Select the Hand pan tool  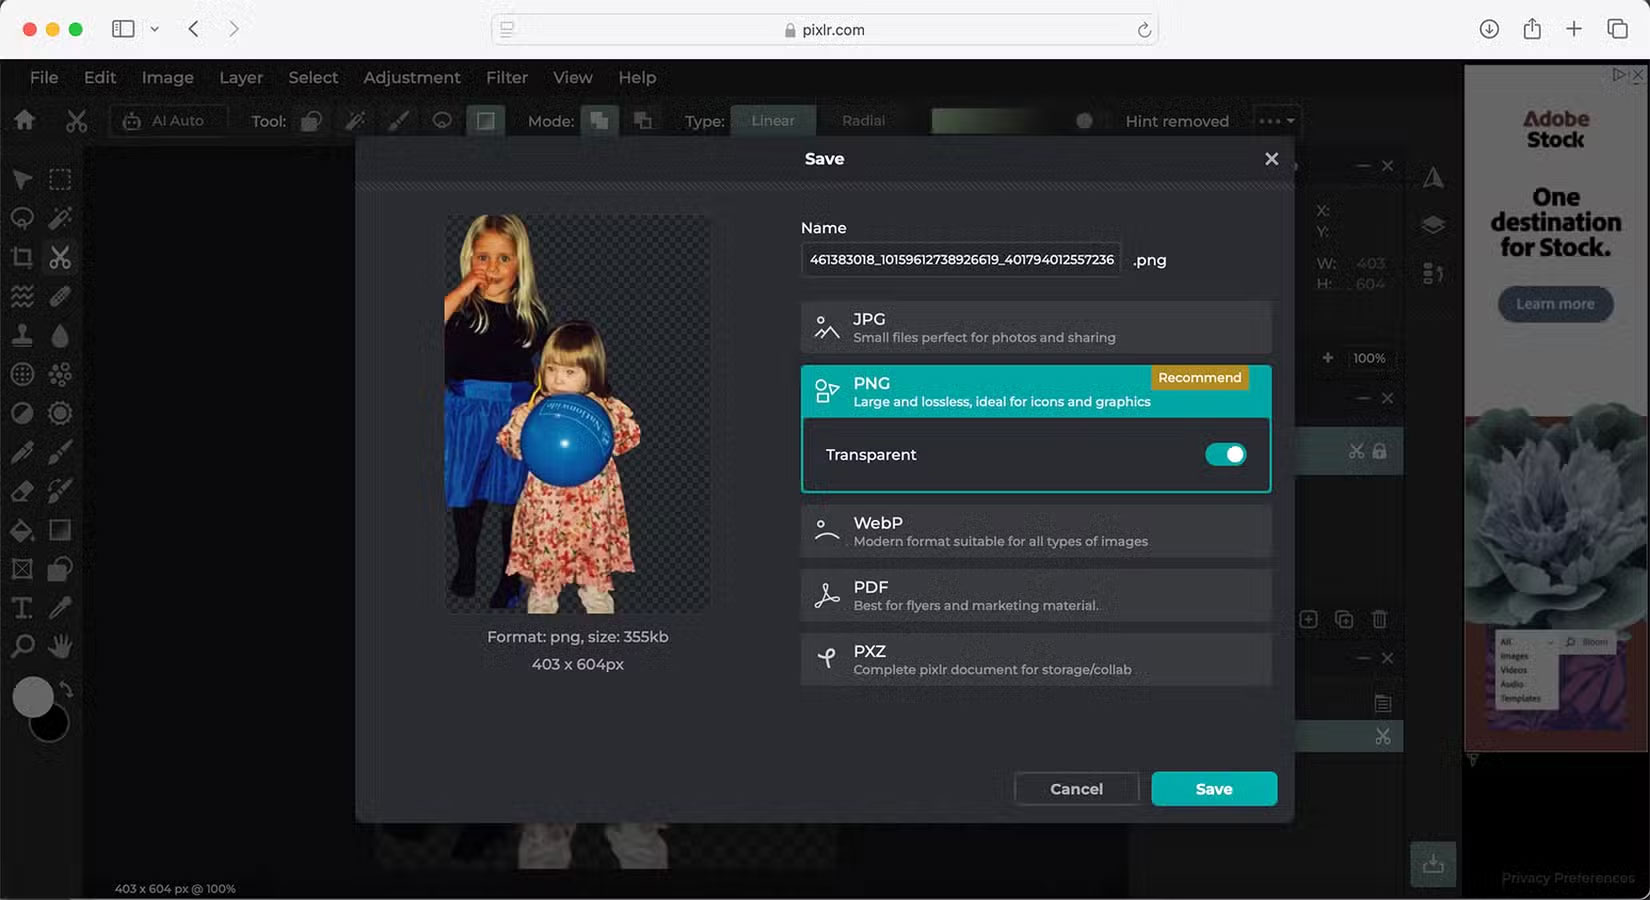[60, 646]
